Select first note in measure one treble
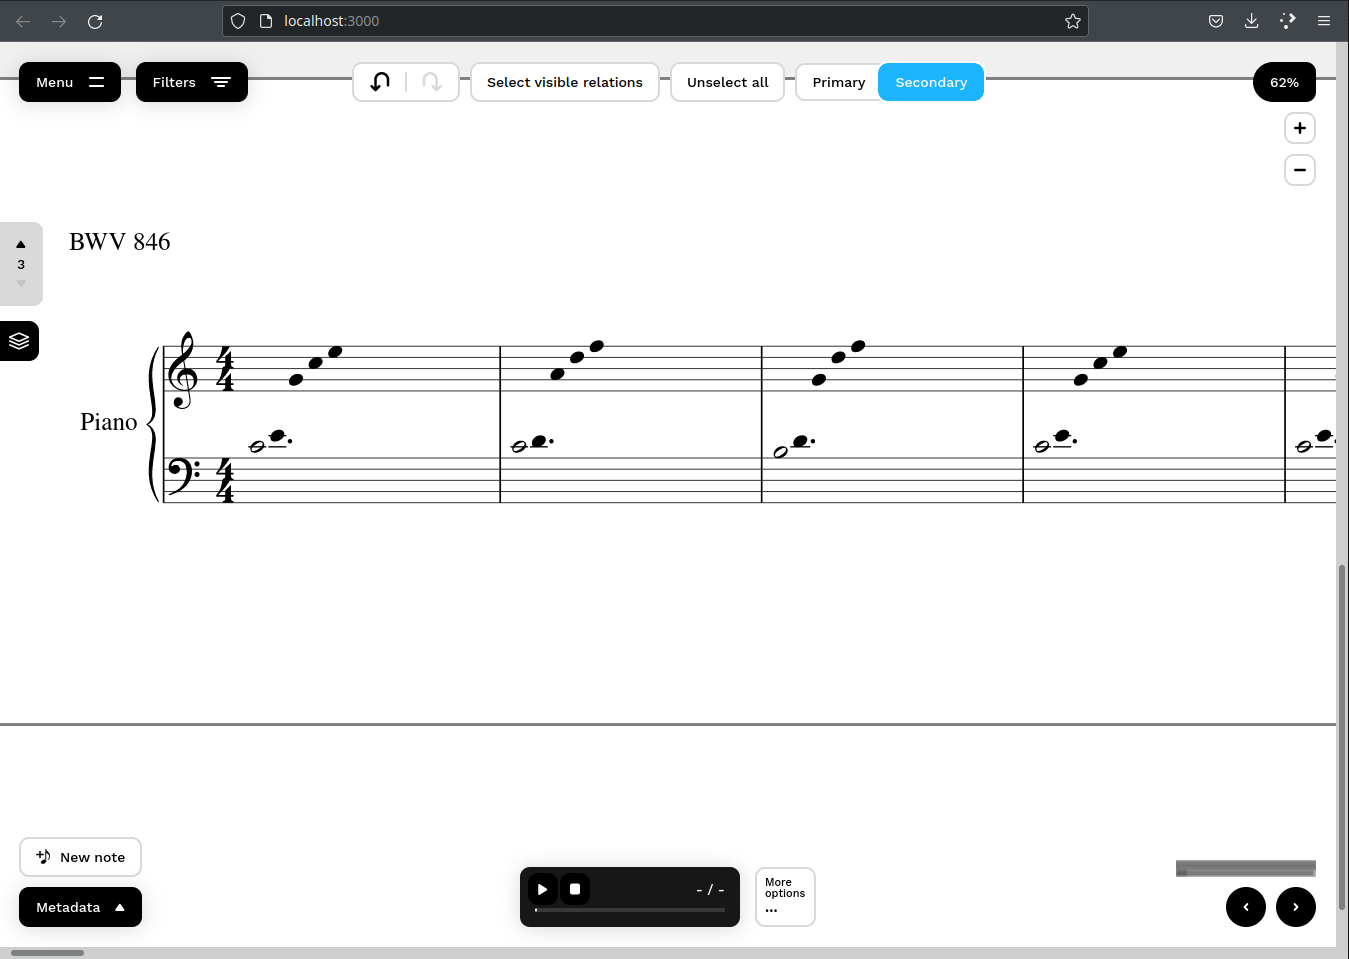1349x959 pixels. coord(296,380)
